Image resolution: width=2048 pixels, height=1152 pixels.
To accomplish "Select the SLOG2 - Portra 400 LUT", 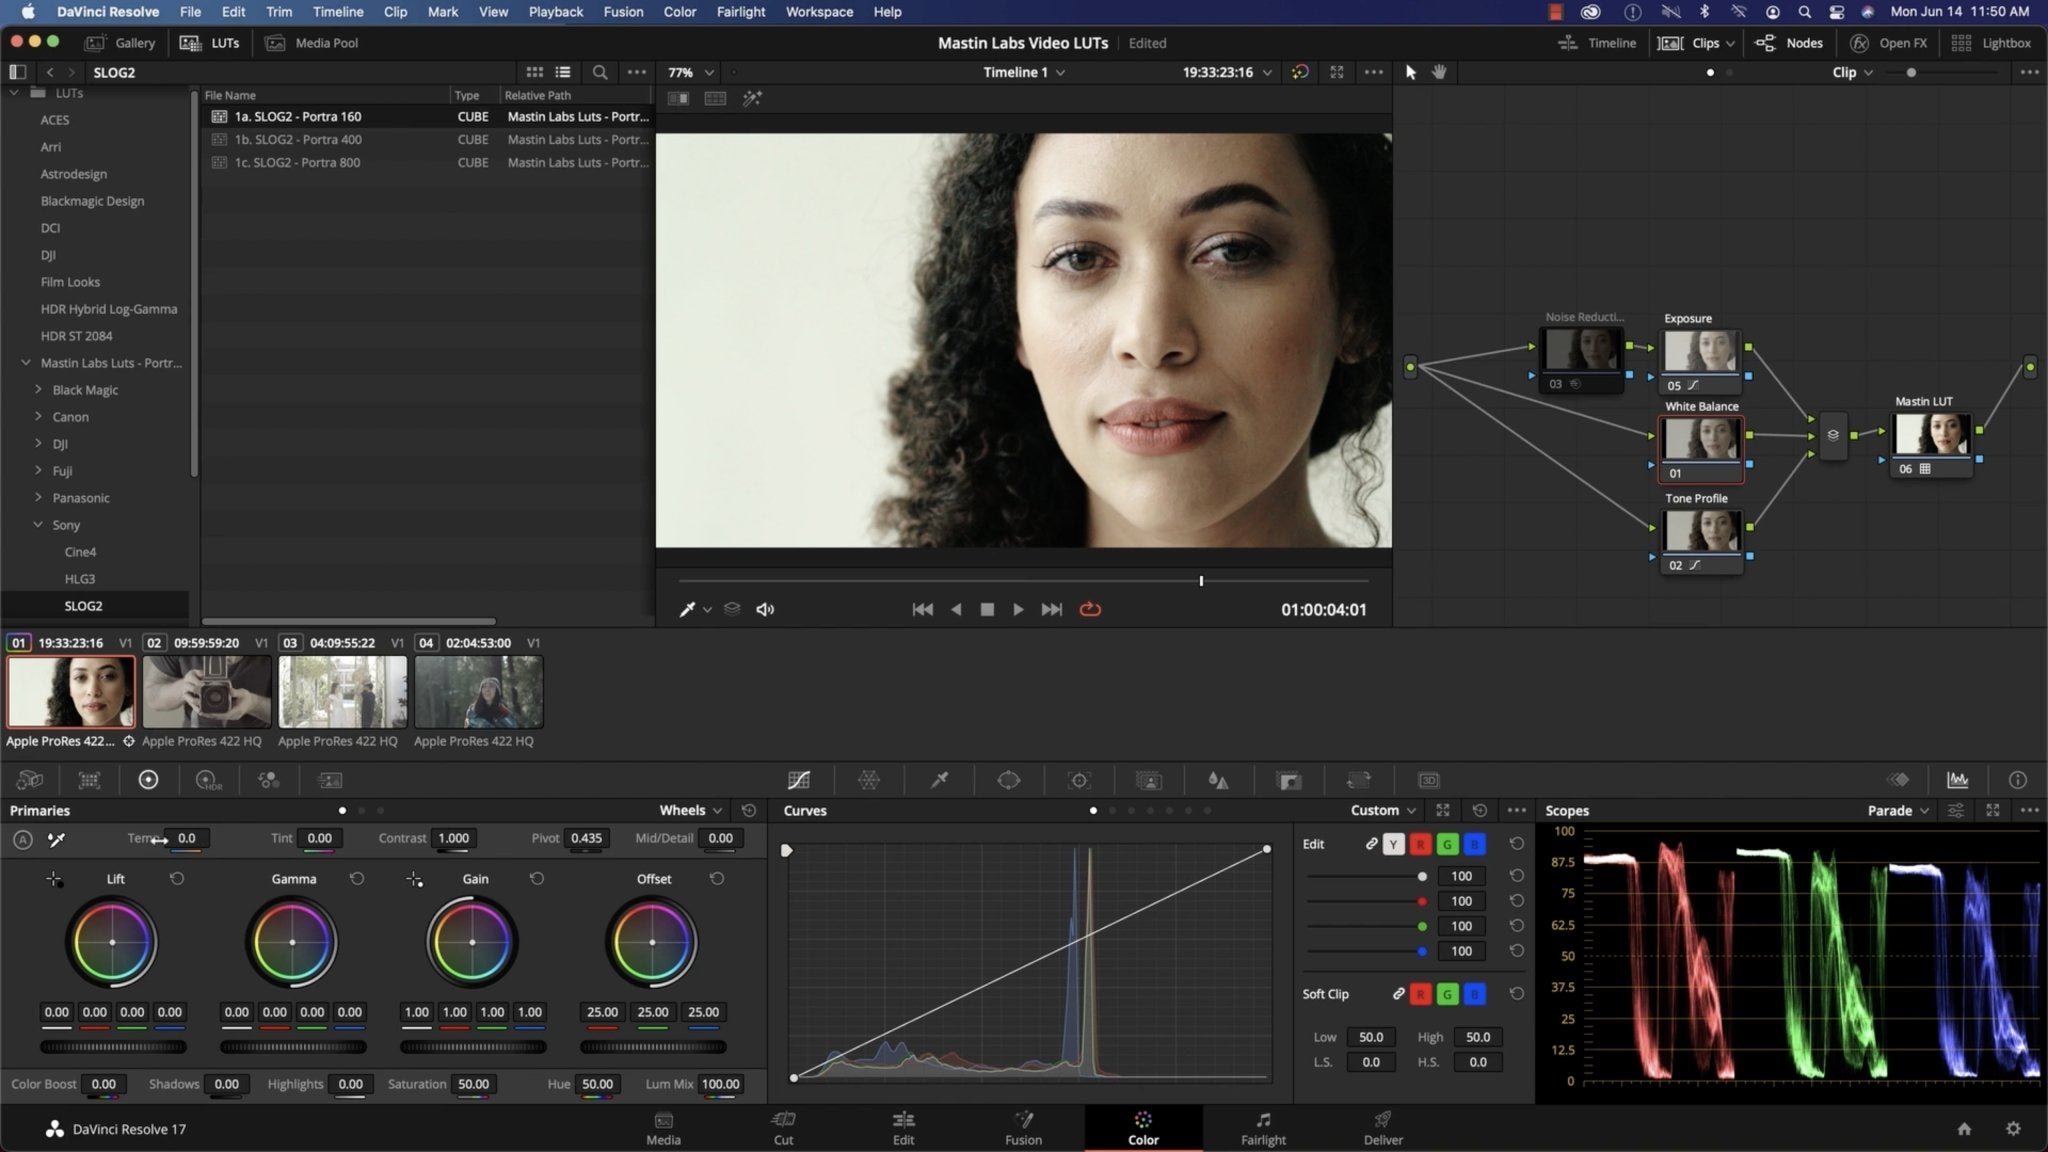I will coord(302,139).
